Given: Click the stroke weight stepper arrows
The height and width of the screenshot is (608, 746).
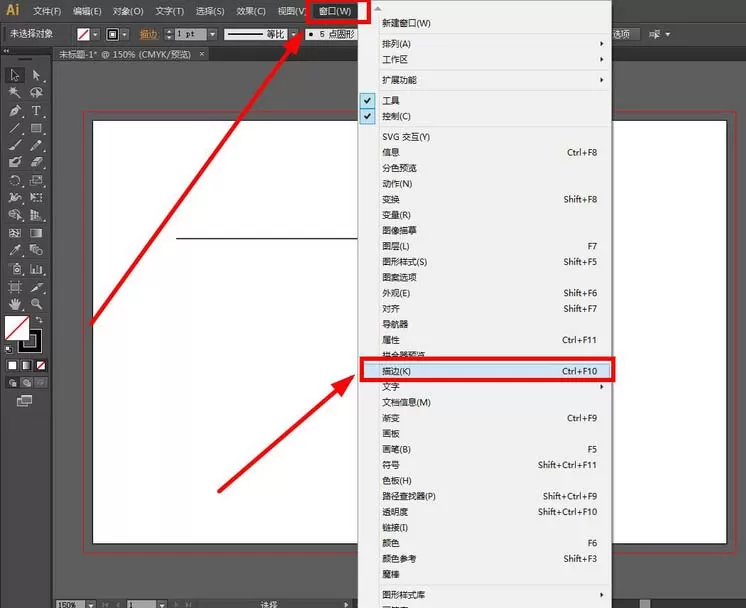Looking at the screenshot, I should point(168,34).
